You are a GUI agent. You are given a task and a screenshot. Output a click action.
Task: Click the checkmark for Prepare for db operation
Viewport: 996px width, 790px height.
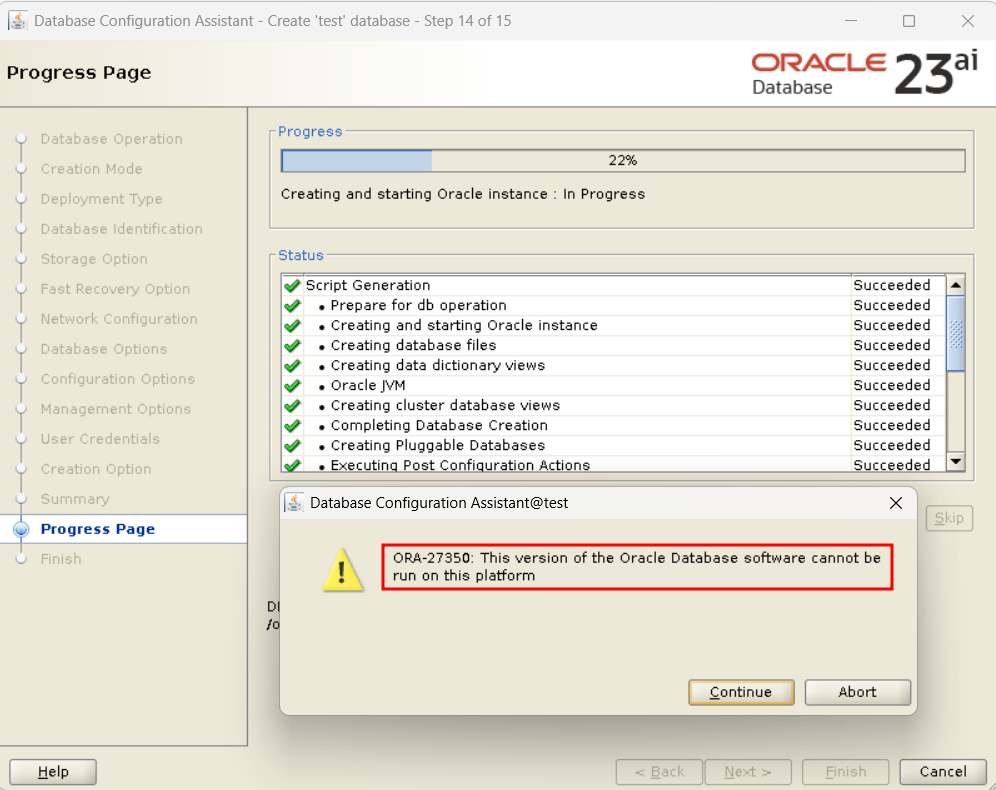292,305
